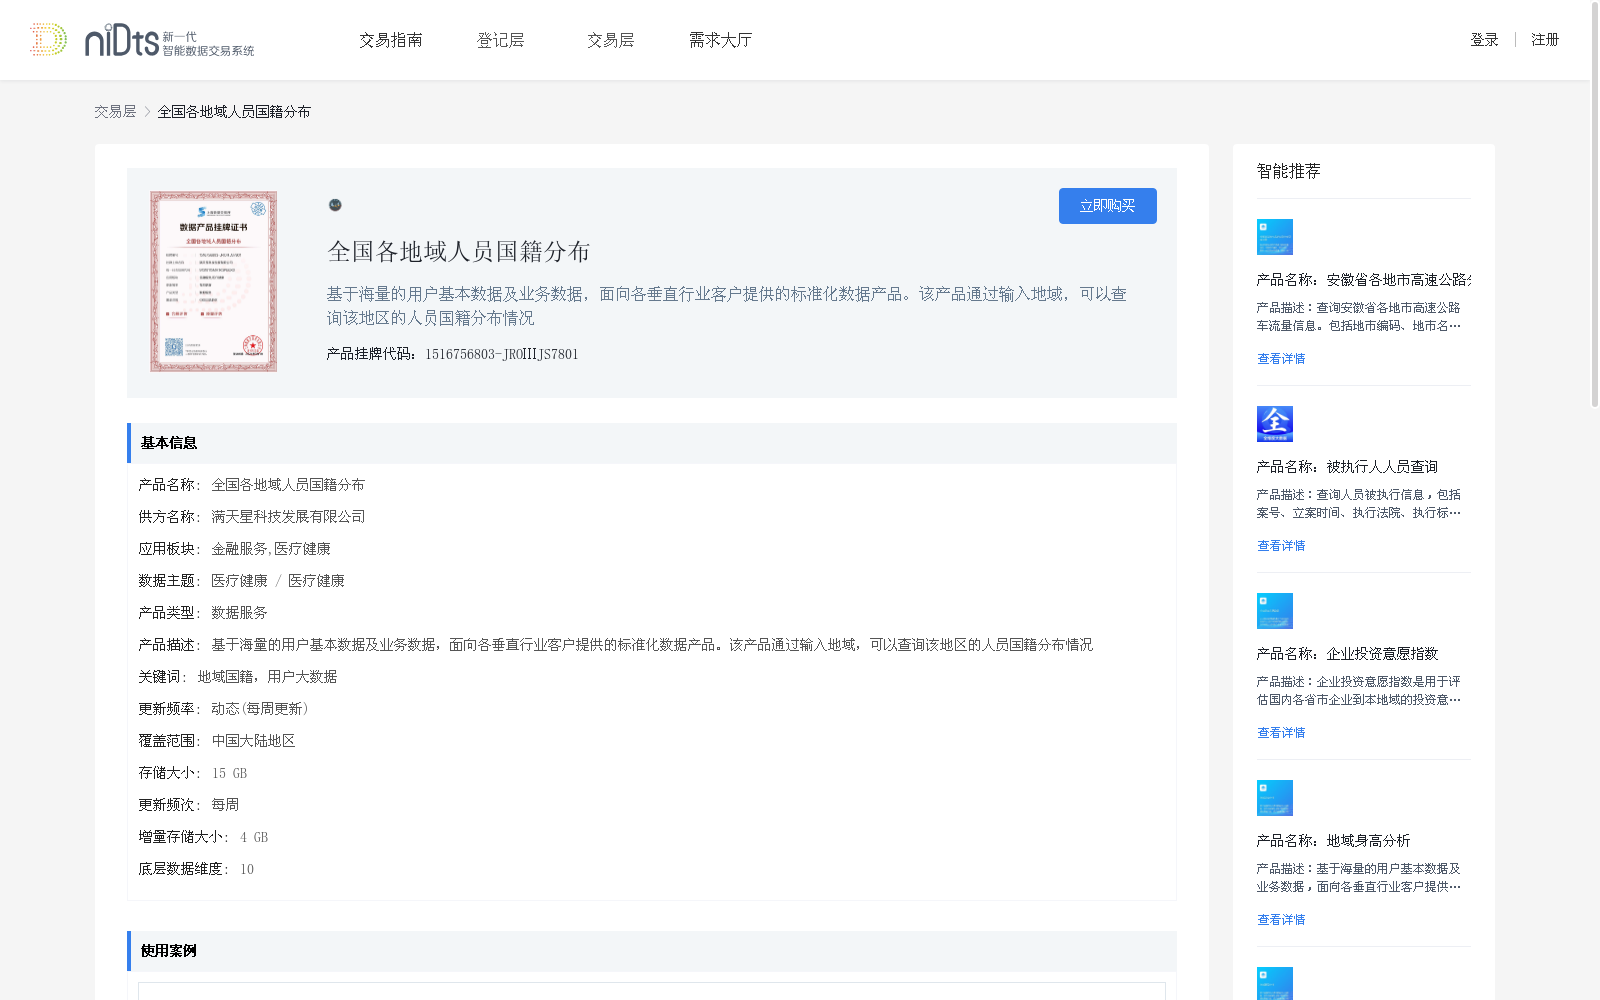Image resolution: width=1600 pixels, height=1000 pixels.
Task: Click the product title 全国各地域人员国籍分布
Action: point(459,252)
